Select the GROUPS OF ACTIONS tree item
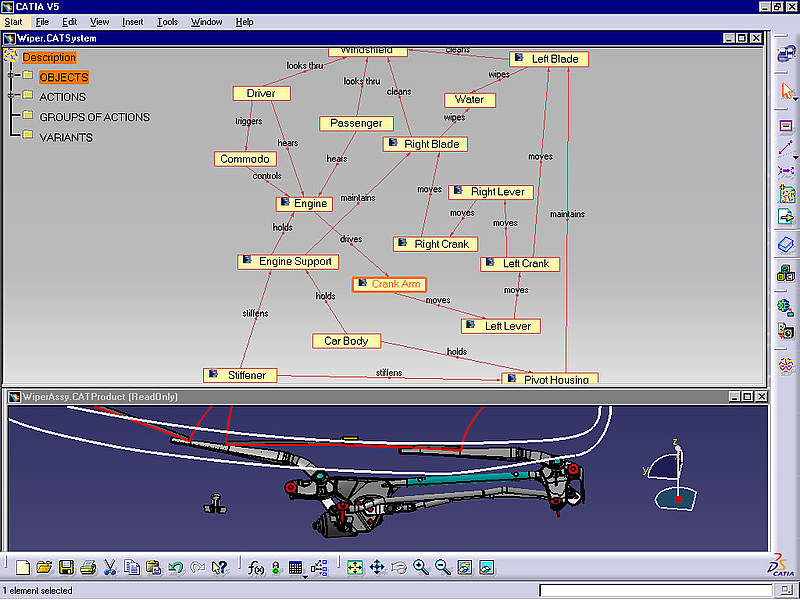 [94, 117]
